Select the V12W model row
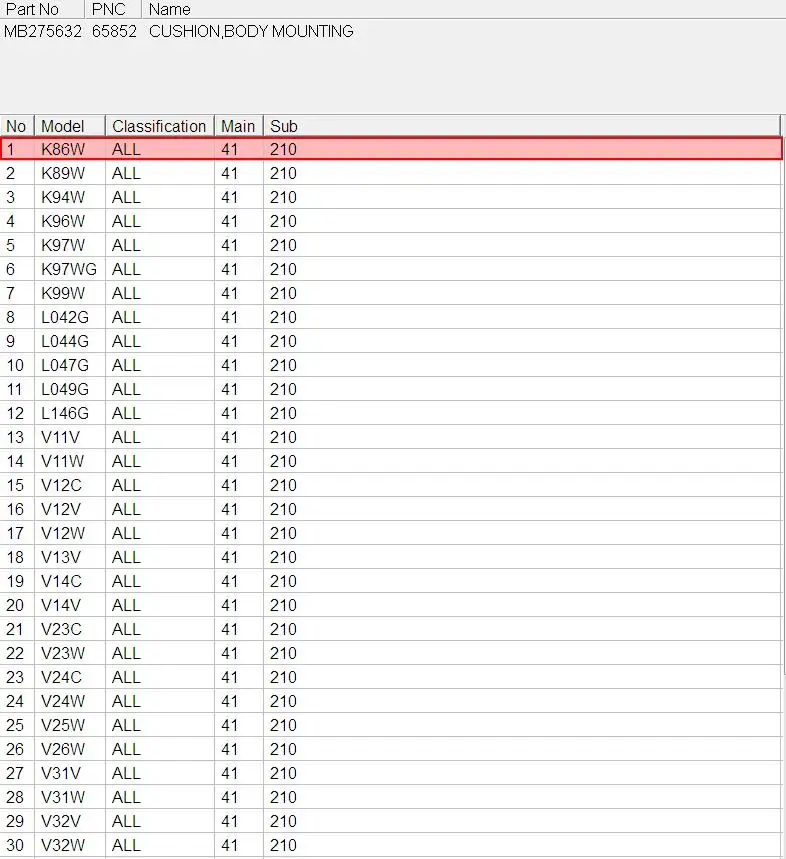The width and height of the screenshot is (786, 859). [391, 533]
